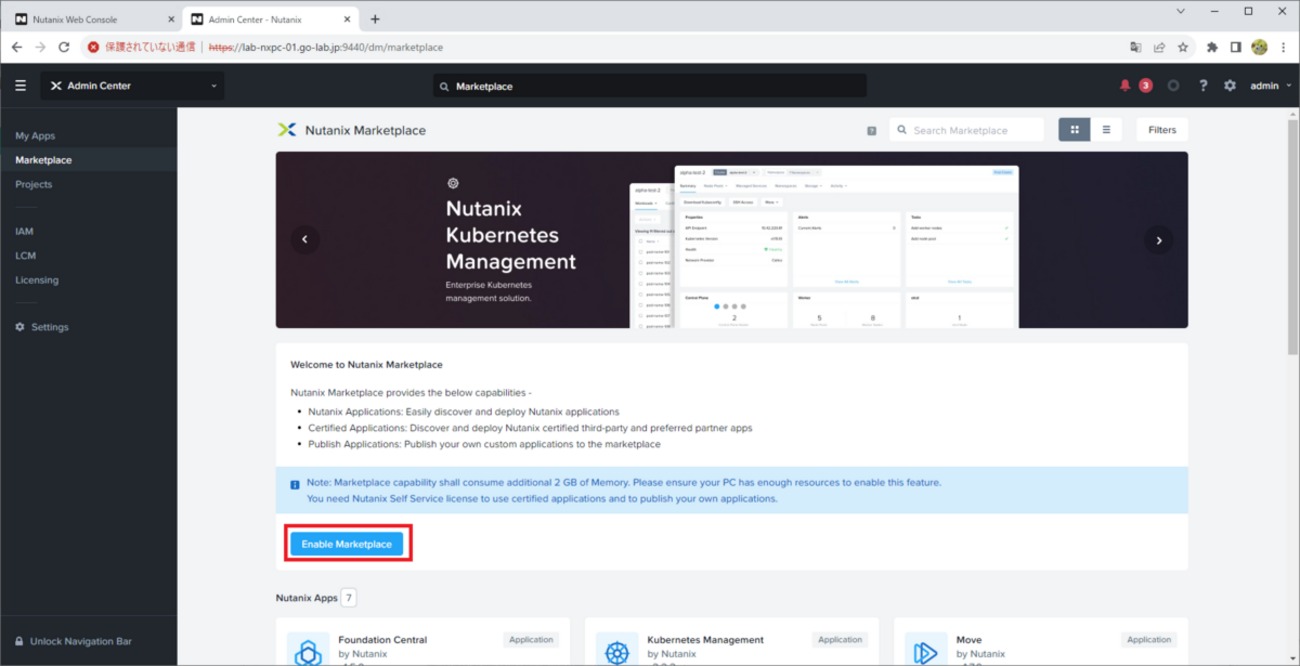Screen dimensions: 1300x666
Task: Go forward in browser
Action: 40,47
